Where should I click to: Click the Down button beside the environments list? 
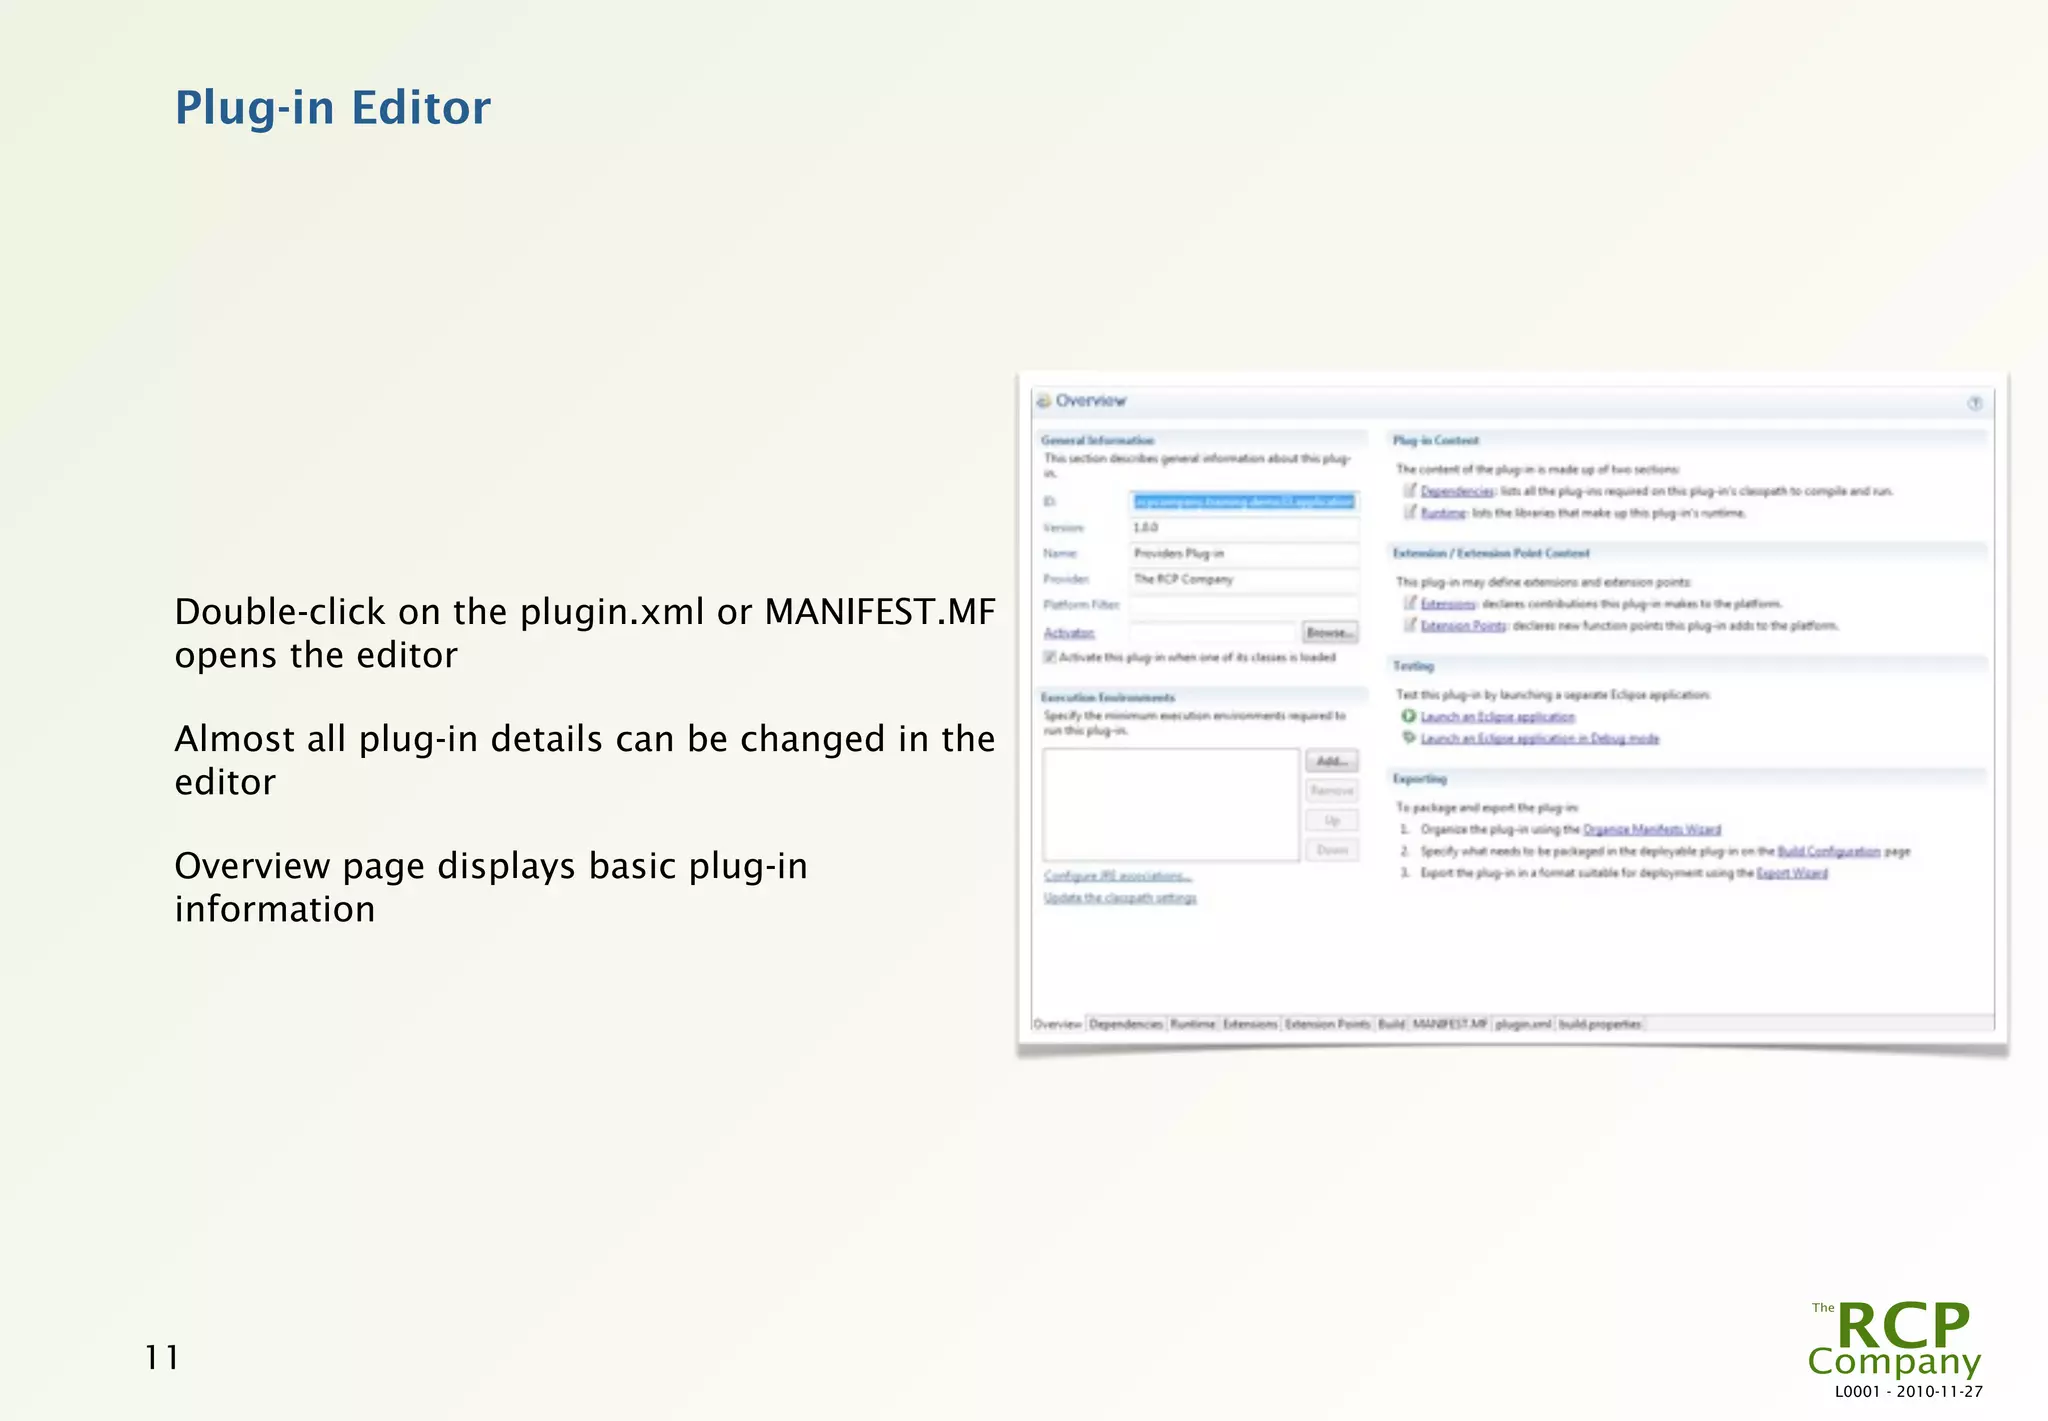1332,850
